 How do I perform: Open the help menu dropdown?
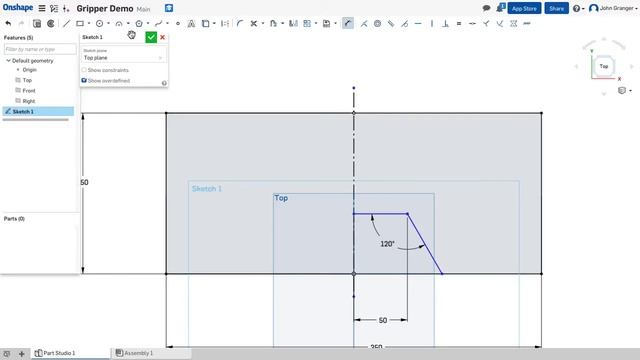578,8
